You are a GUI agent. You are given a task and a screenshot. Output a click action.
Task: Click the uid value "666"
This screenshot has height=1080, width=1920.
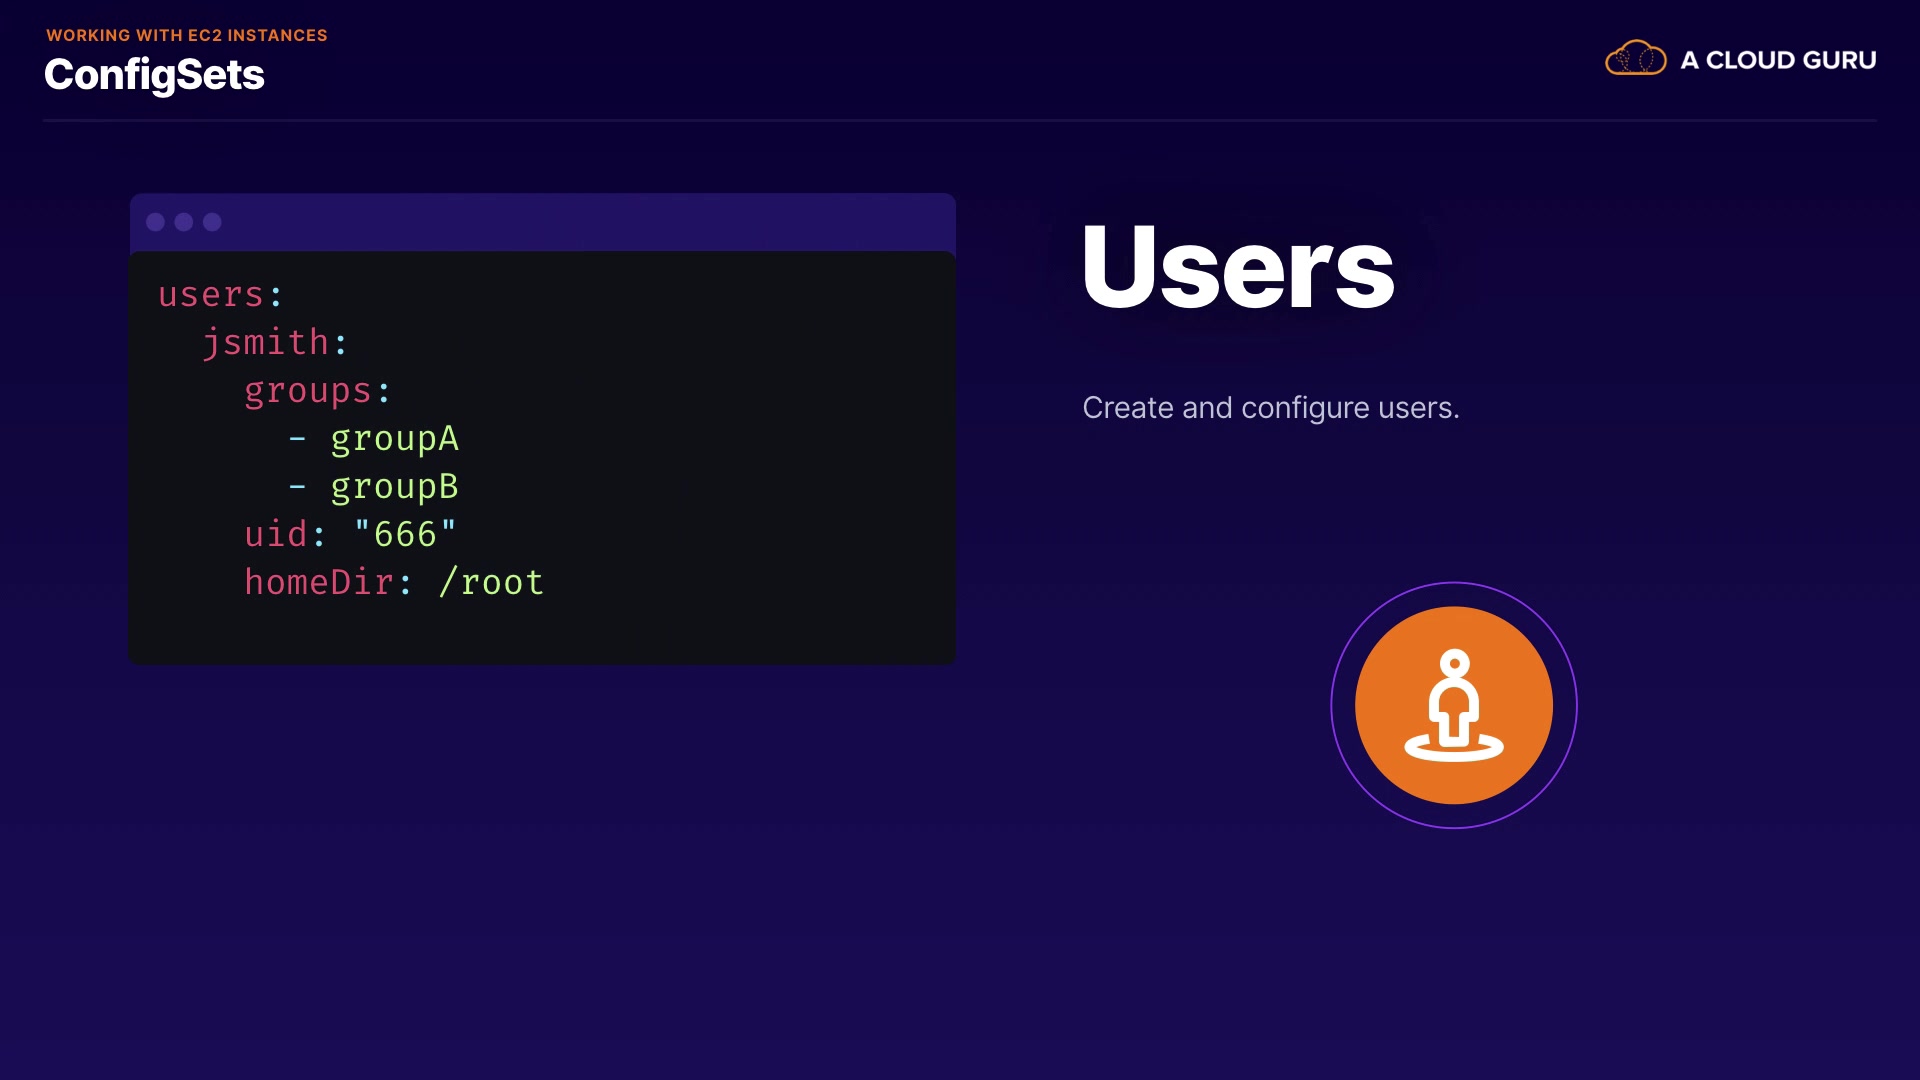[405, 535]
